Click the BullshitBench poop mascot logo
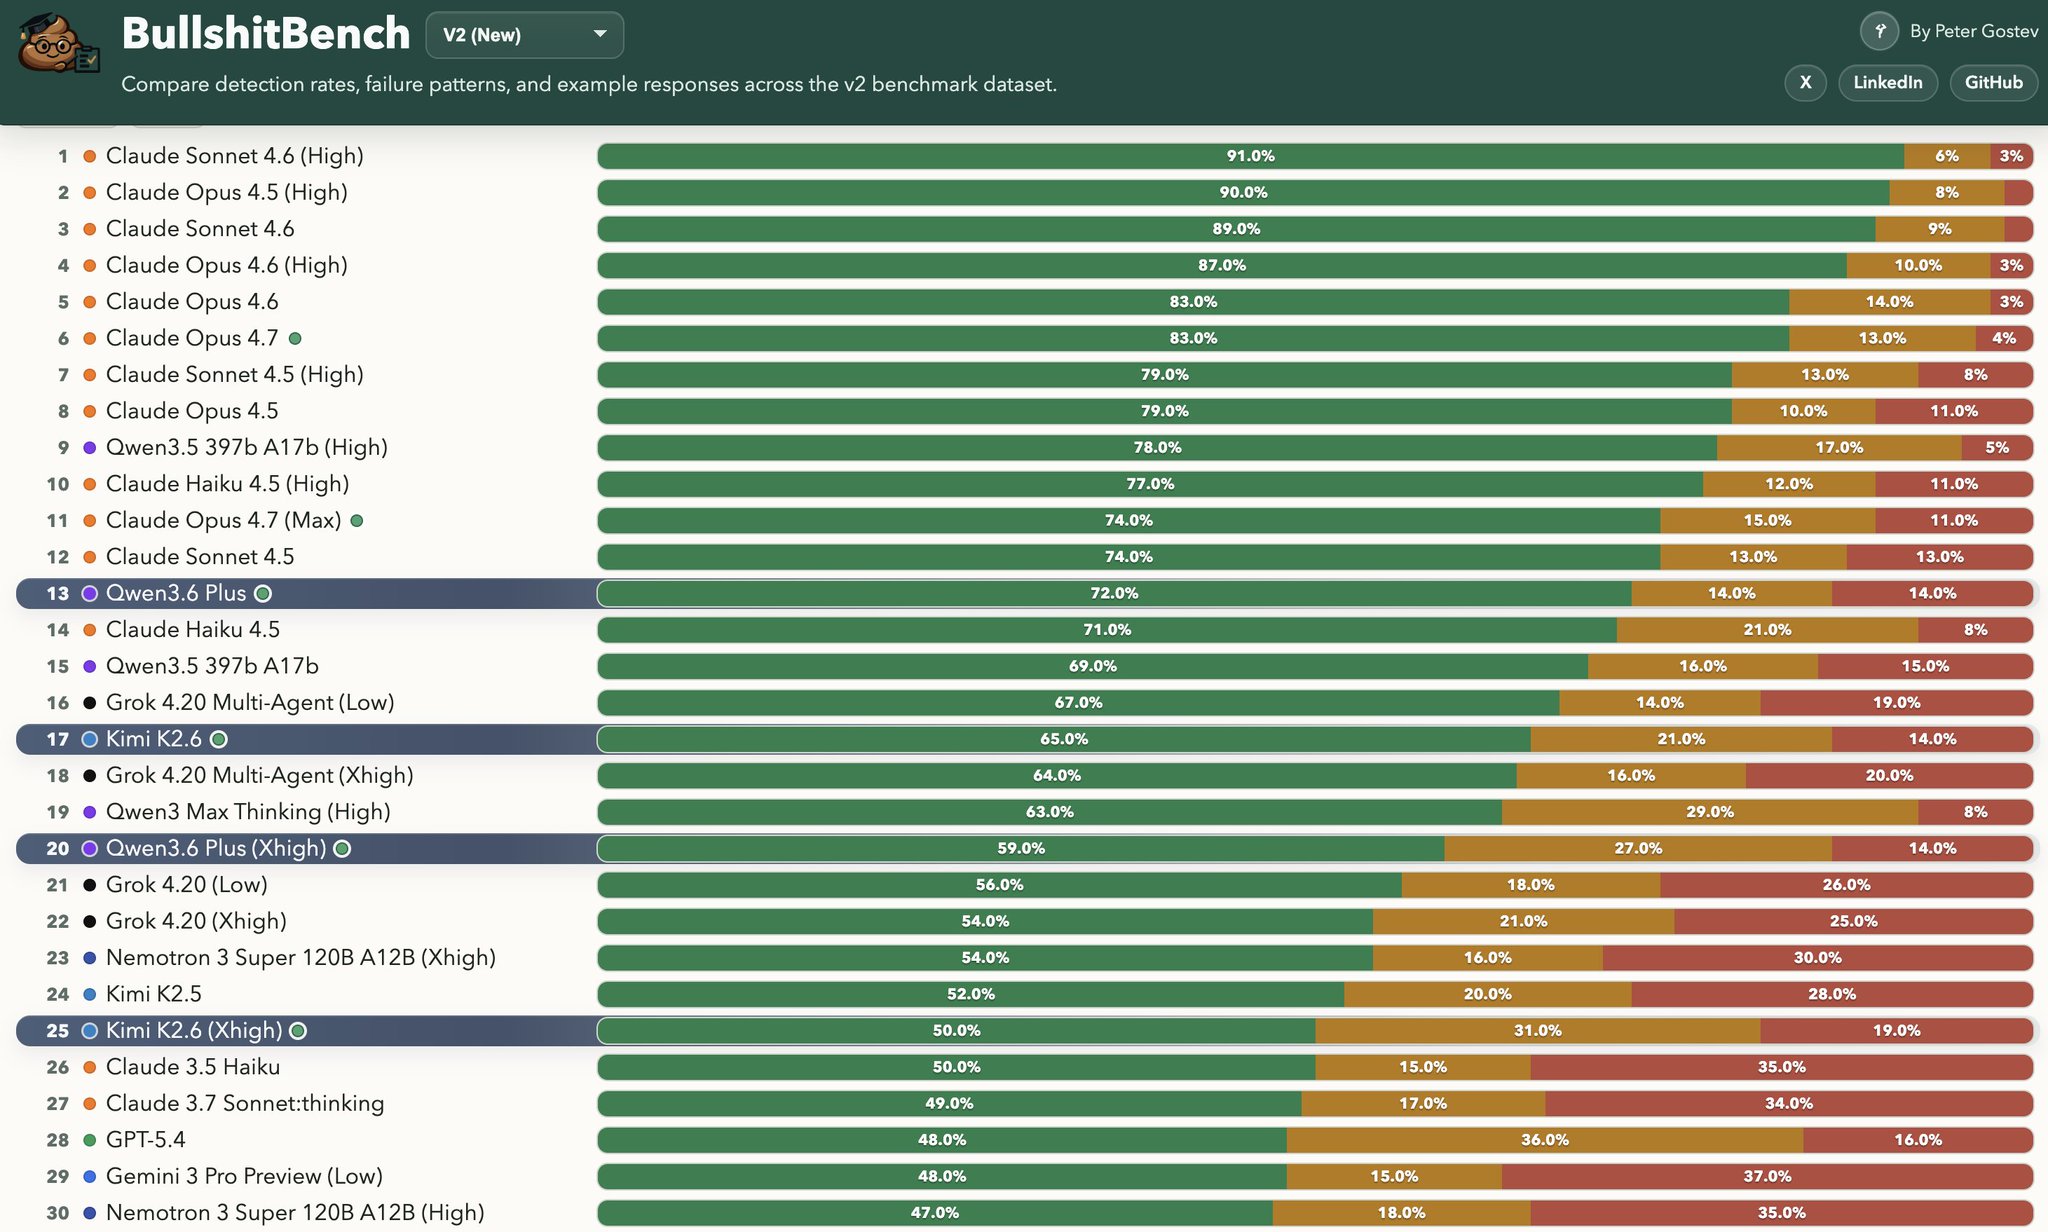 pos(60,42)
